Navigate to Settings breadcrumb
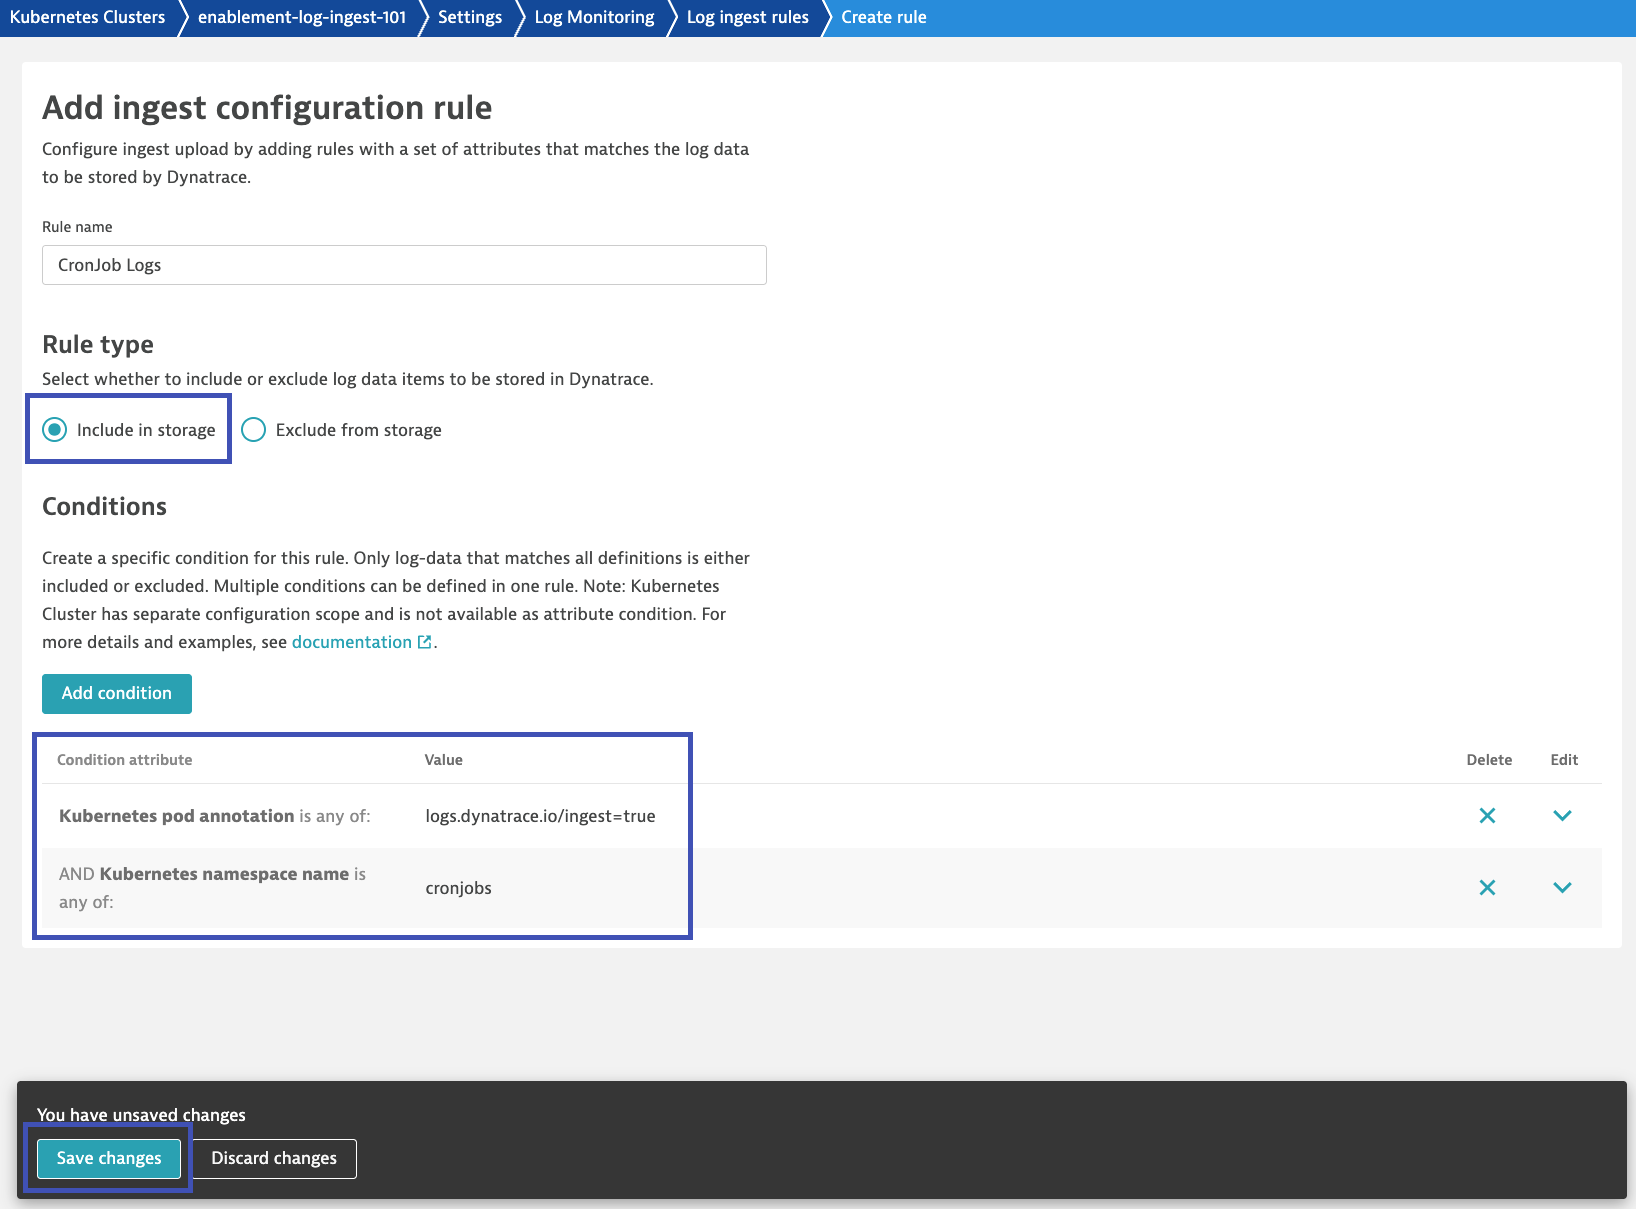This screenshot has height=1209, width=1636. [x=470, y=17]
